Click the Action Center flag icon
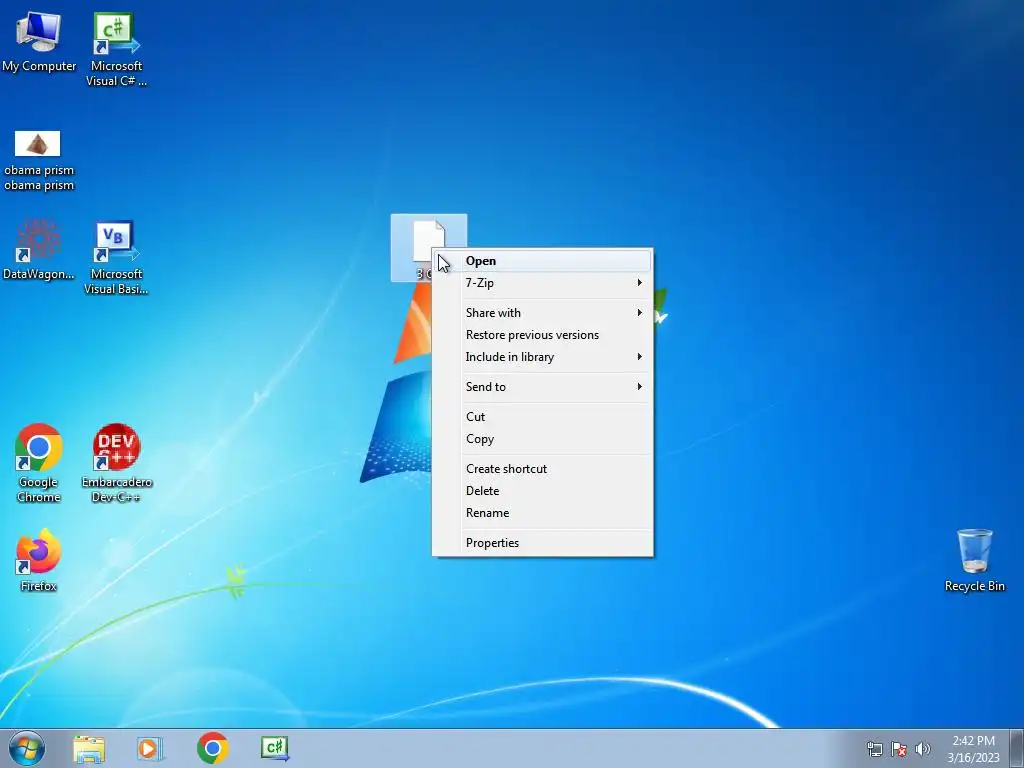The image size is (1024, 768). (x=899, y=749)
